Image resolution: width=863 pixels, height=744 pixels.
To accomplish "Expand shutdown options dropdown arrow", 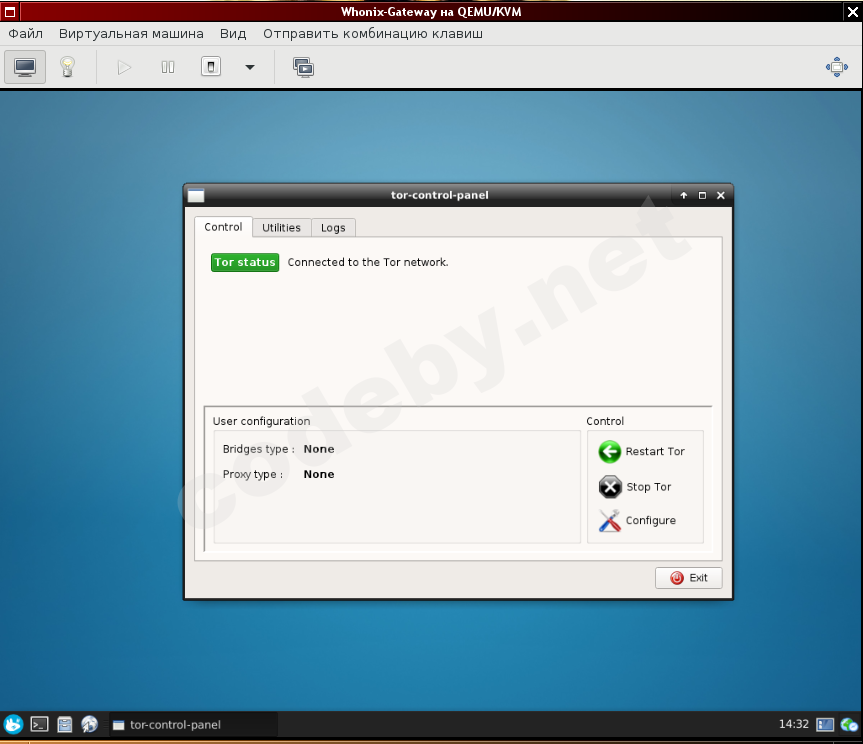I will pos(250,67).
